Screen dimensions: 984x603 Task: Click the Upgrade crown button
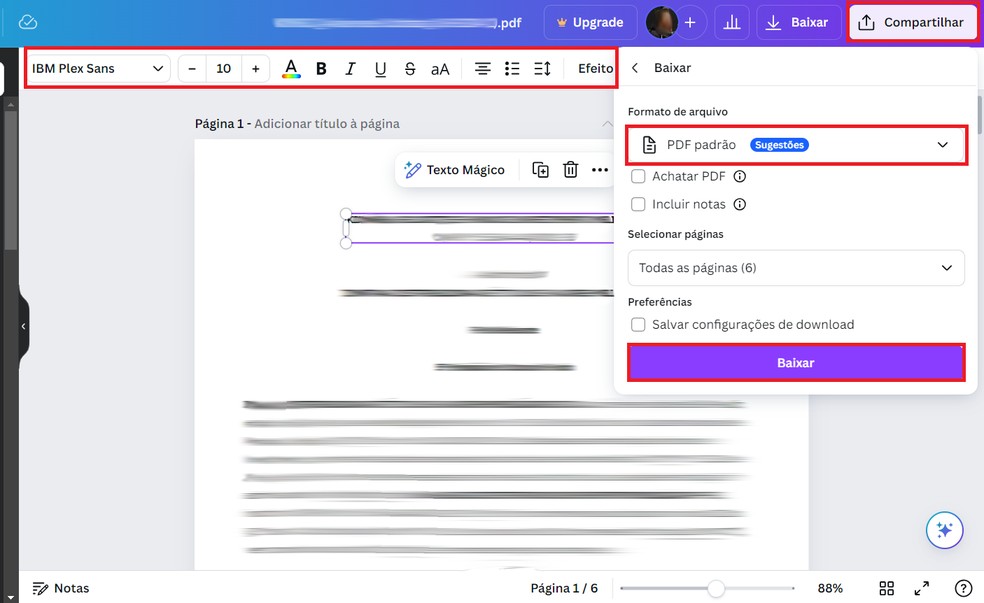[x=590, y=23]
